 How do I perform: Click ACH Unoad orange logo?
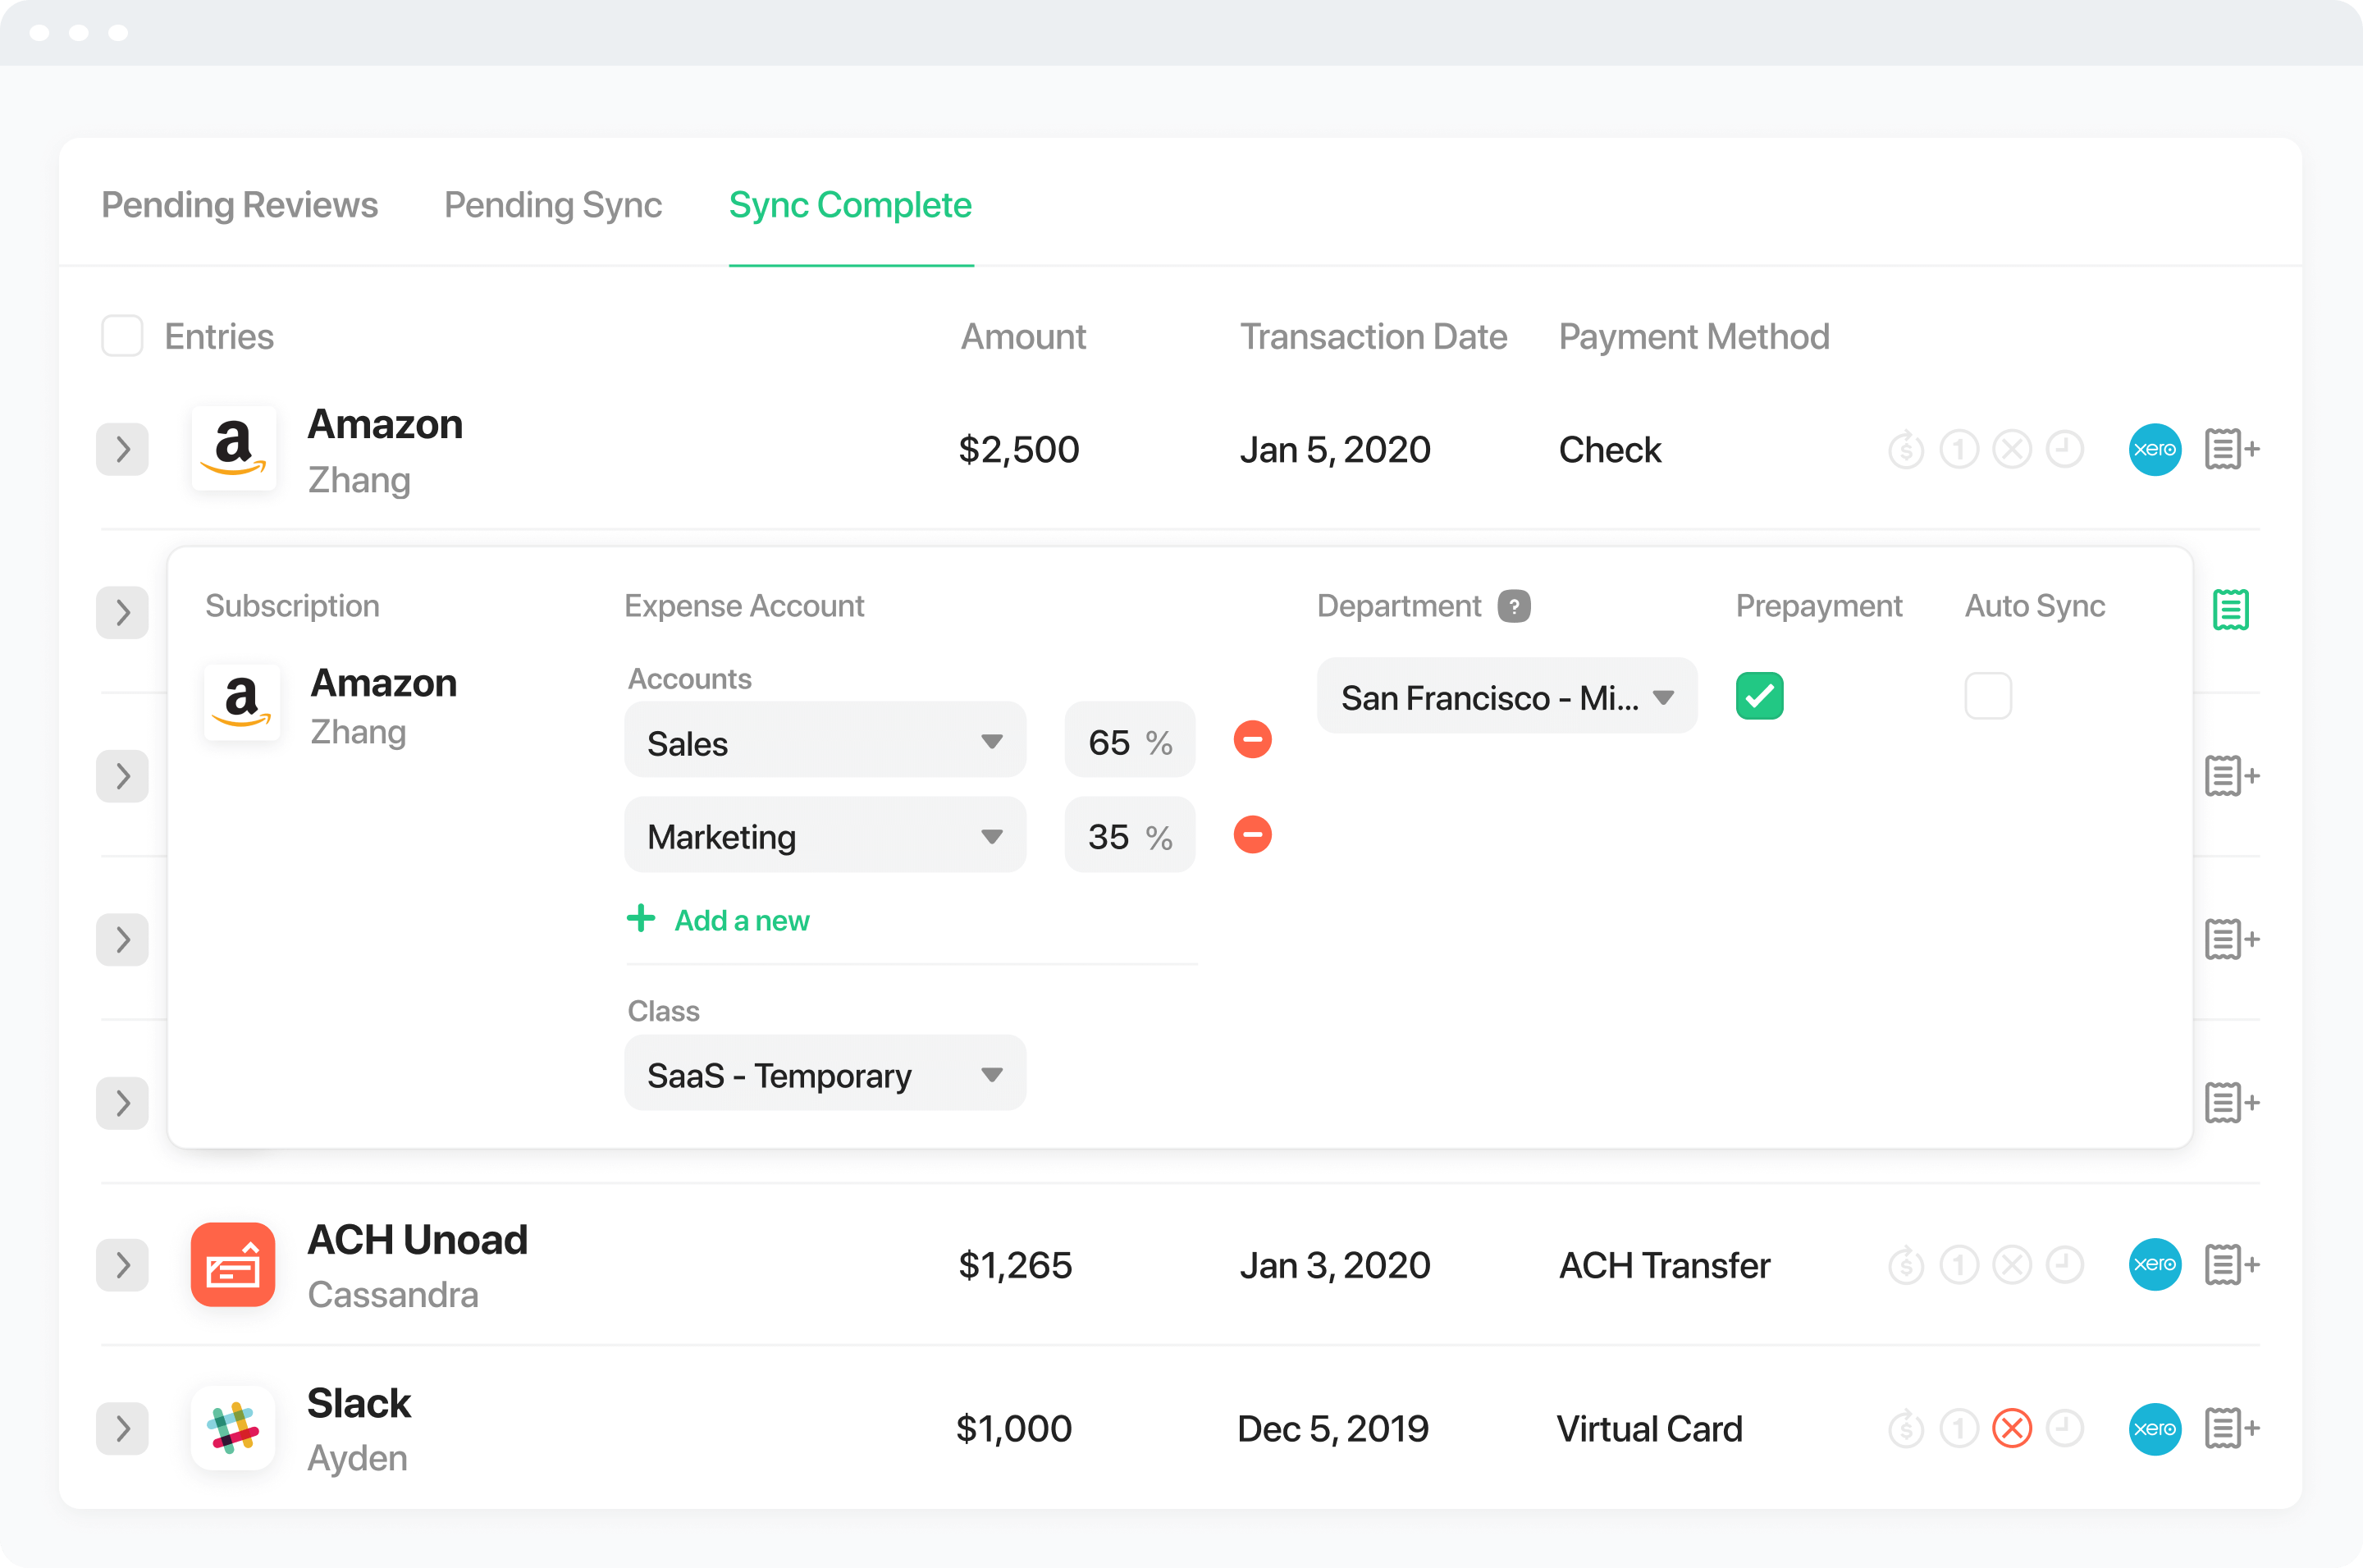click(233, 1264)
